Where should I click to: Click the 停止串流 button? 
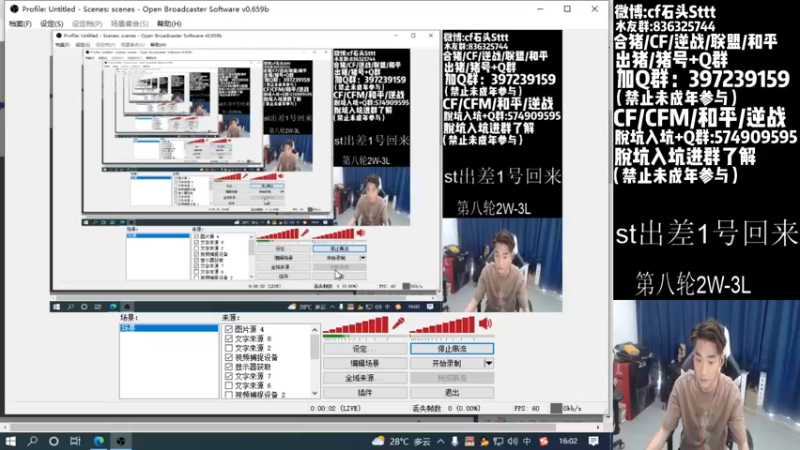tap(452, 349)
